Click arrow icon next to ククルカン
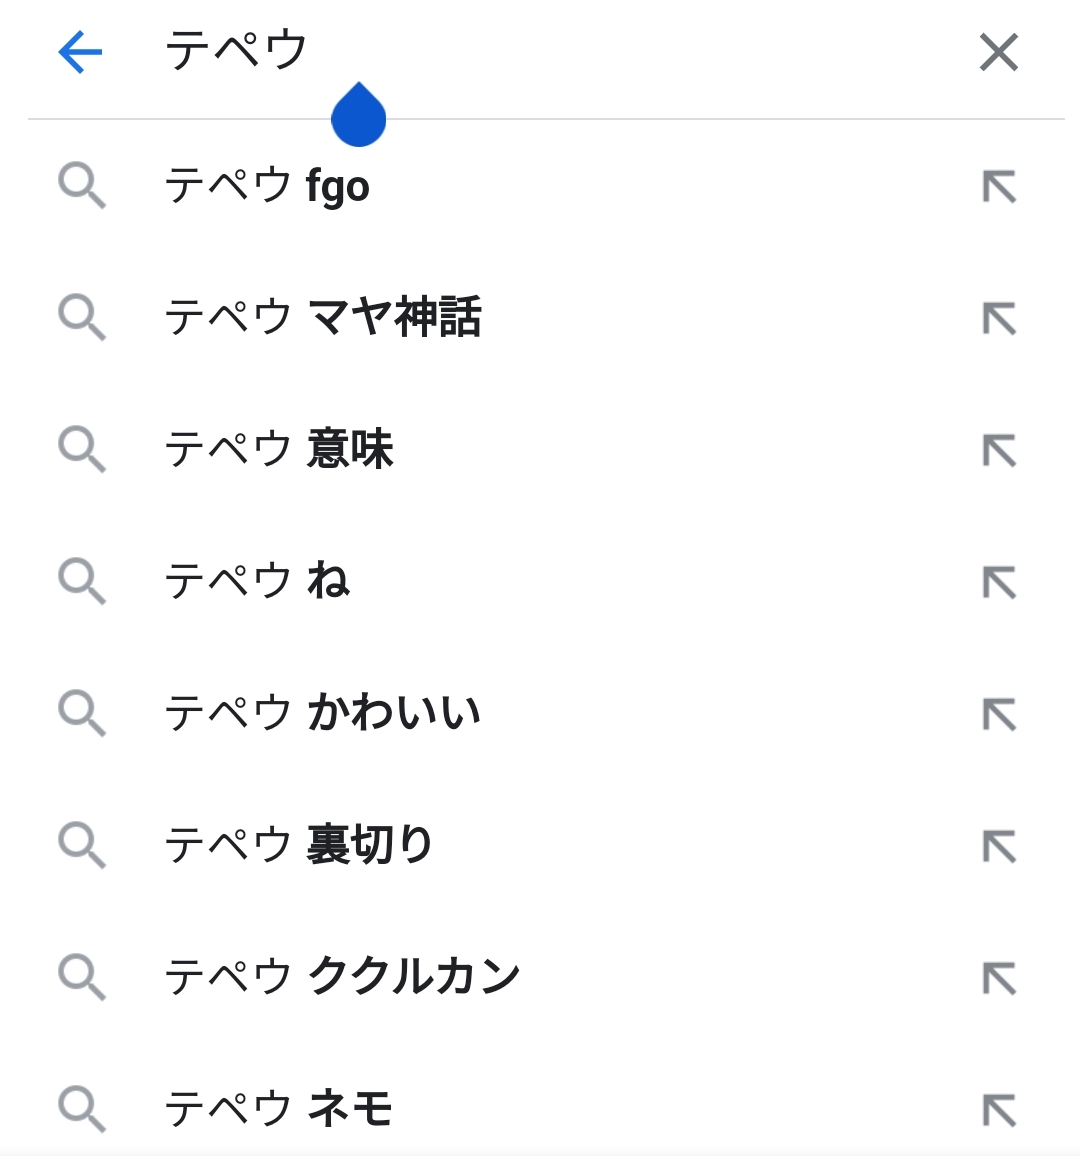Viewport: 1080px width, 1156px height. [998, 978]
